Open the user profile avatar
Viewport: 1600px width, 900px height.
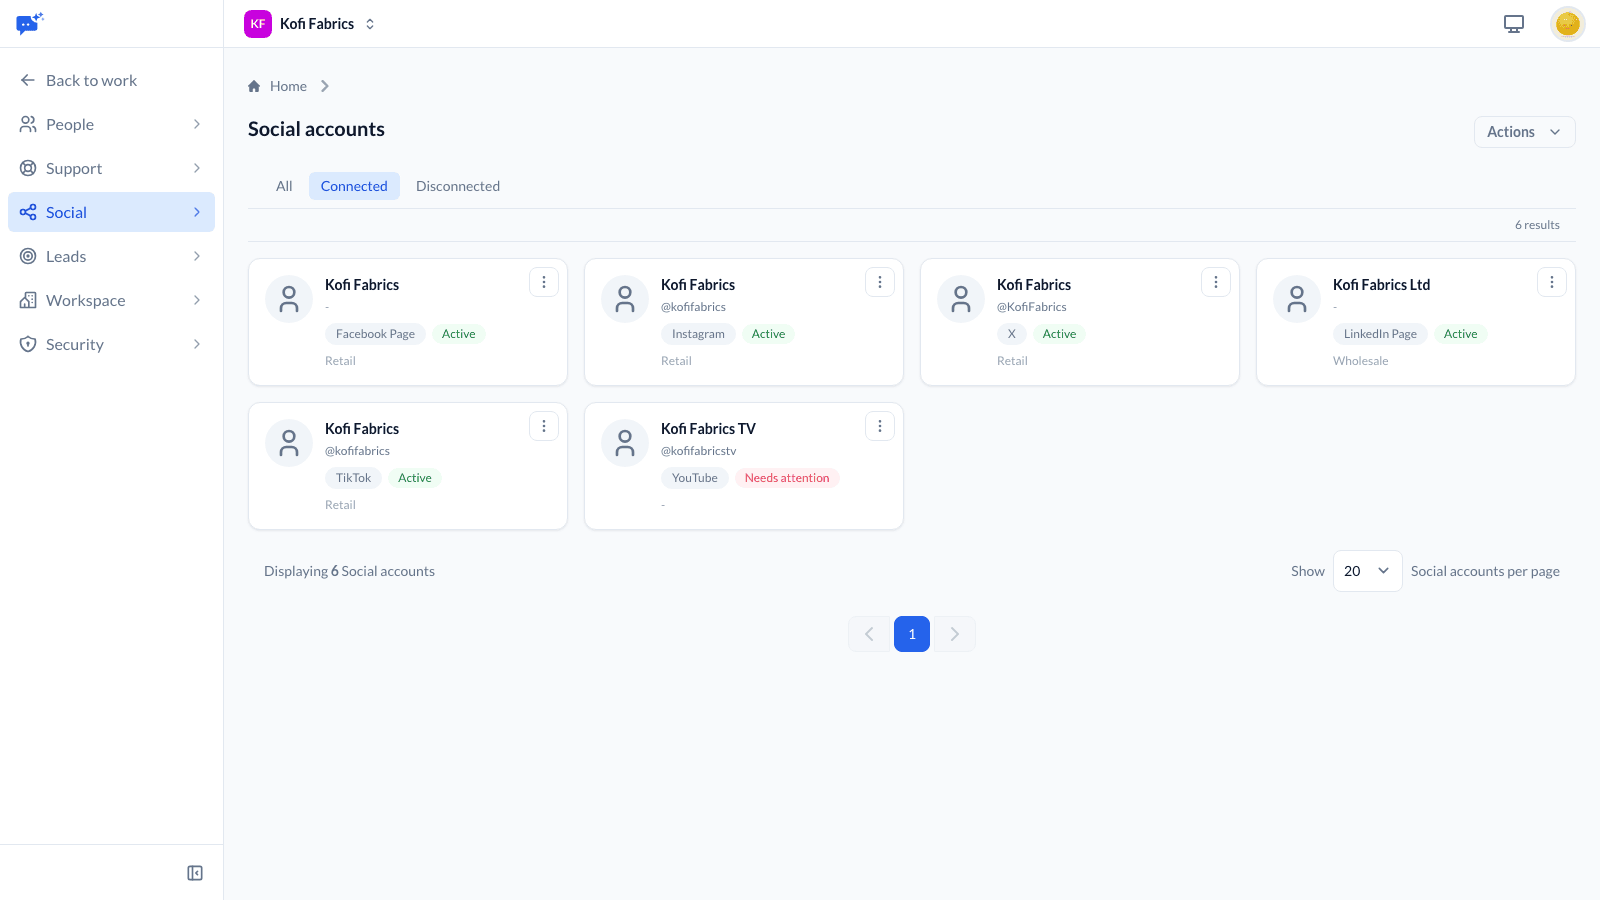pyautogui.click(x=1568, y=24)
